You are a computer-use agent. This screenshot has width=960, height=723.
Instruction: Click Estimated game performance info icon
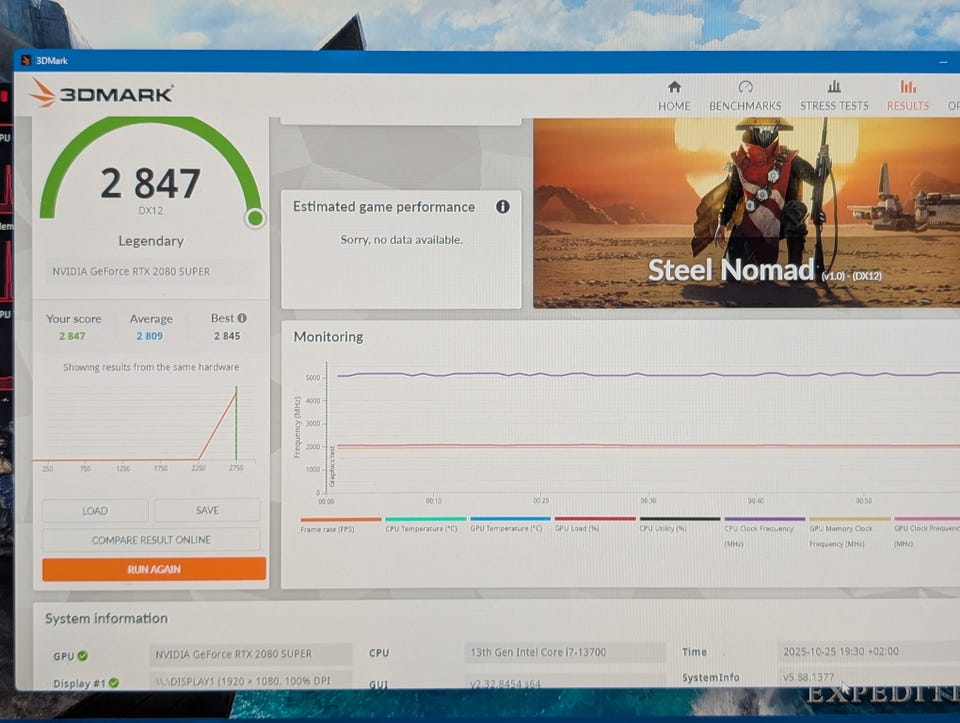[x=503, y=207]
